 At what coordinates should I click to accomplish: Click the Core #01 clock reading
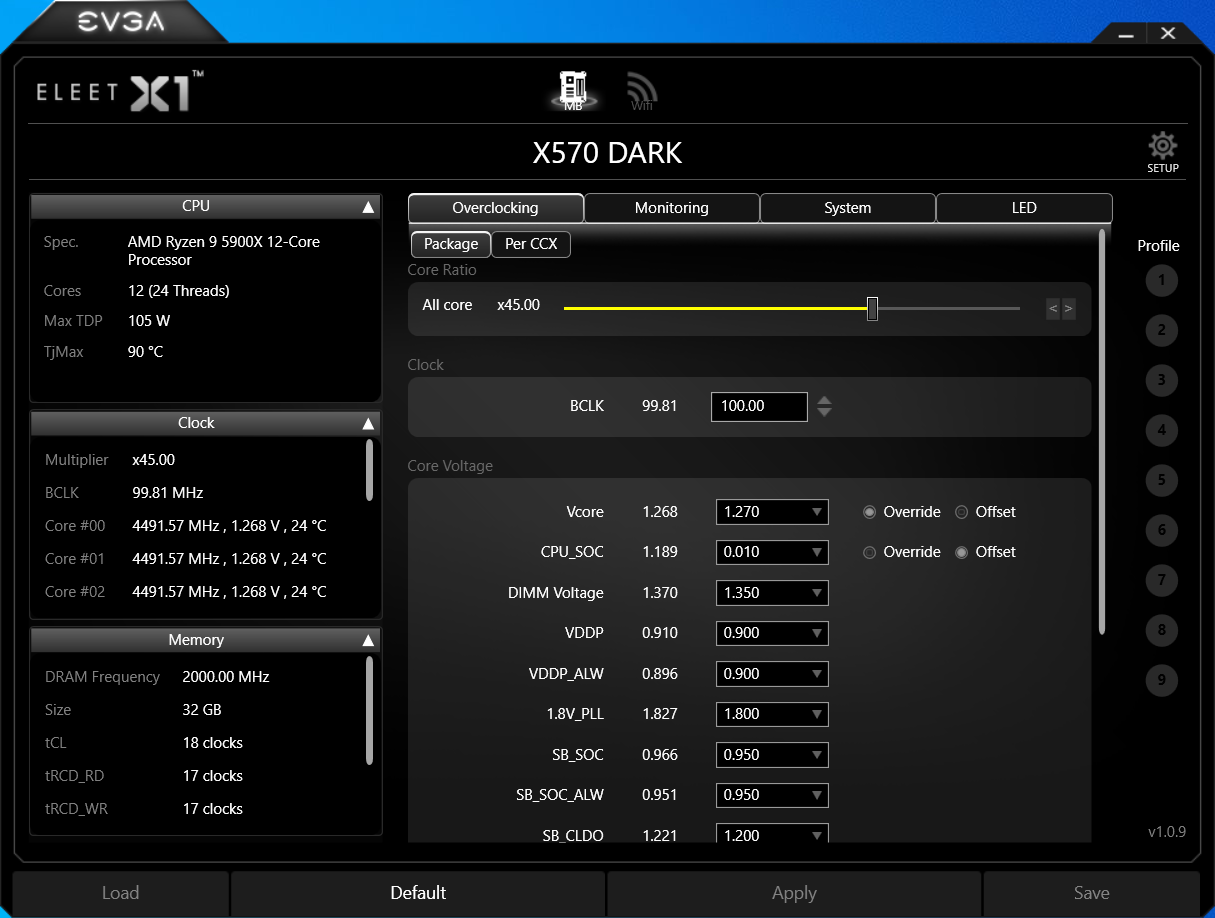pos(229,559)
